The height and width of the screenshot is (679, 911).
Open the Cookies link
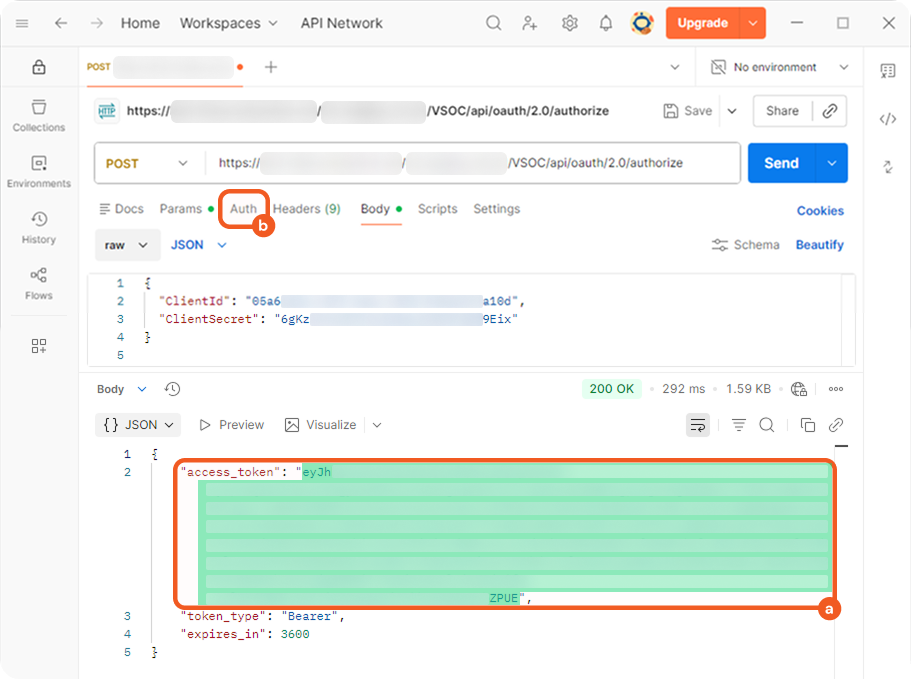[820, 211]
